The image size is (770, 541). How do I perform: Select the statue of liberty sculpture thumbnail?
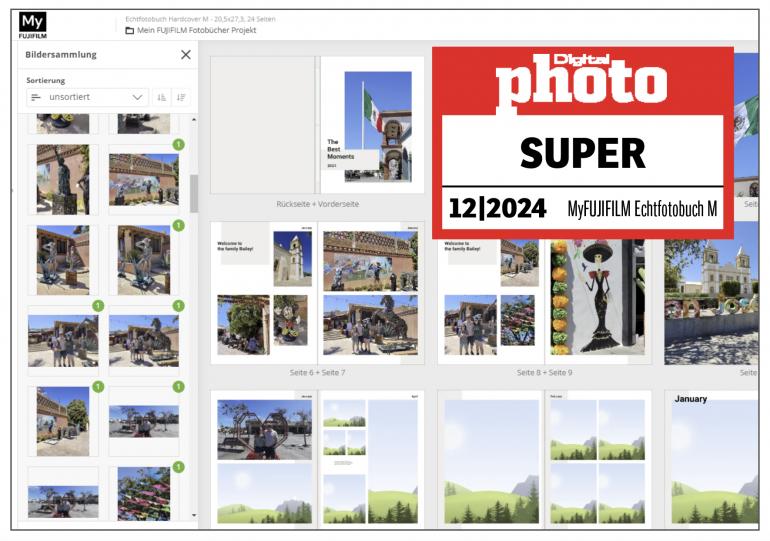pos(63,180)
